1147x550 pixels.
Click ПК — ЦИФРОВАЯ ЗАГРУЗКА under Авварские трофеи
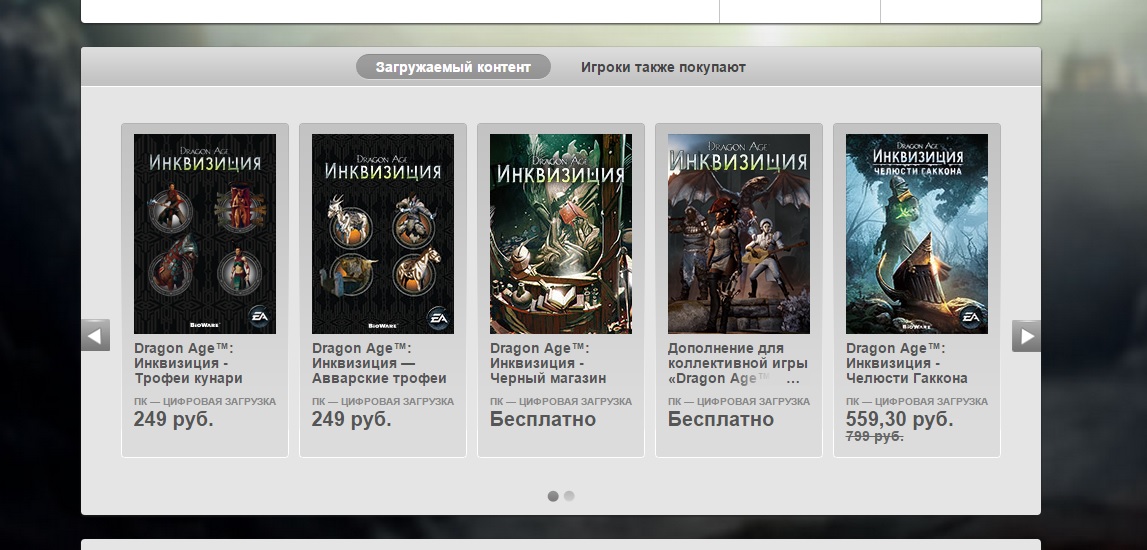pos(383,402)
